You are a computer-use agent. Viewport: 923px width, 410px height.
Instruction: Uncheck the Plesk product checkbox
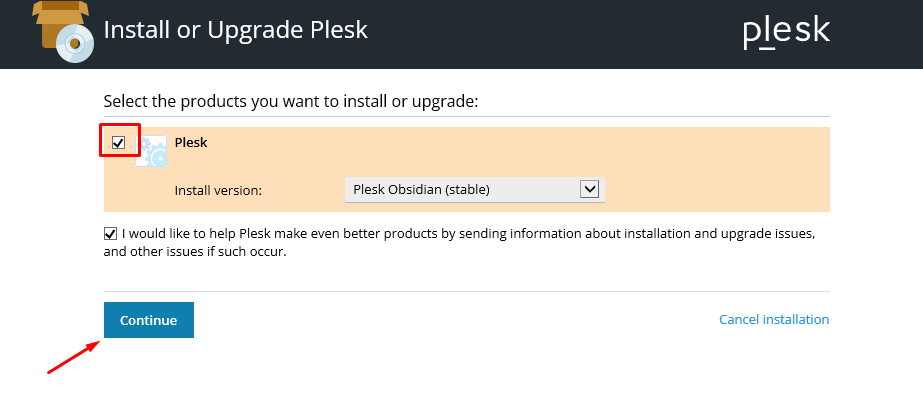pyautogui.click(x=119, y=142)
